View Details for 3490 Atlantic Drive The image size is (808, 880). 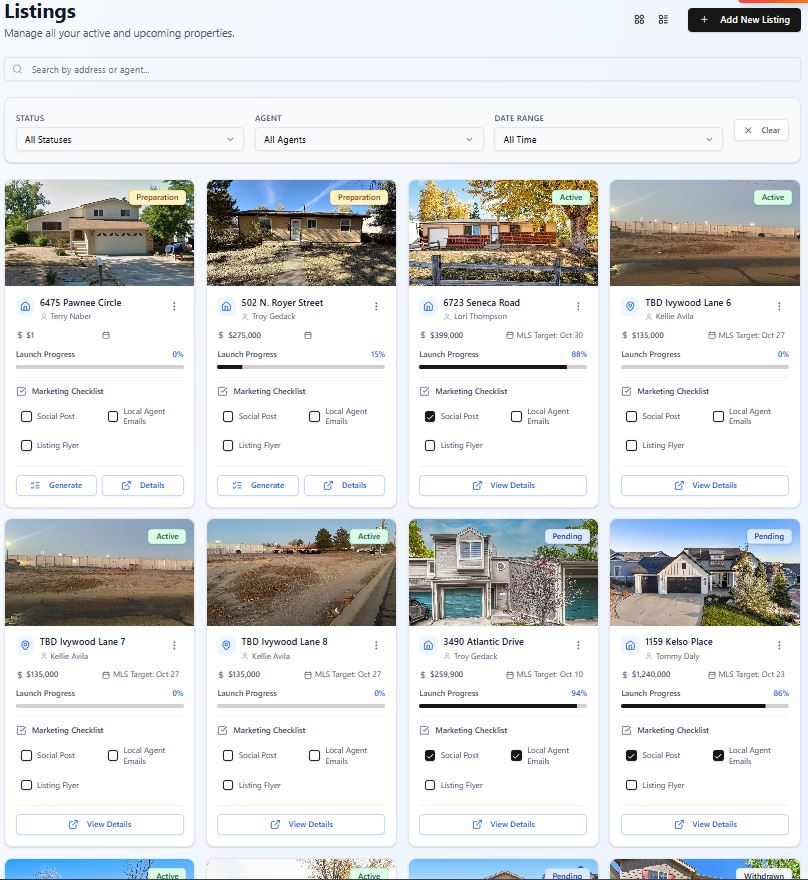[503, 824]
